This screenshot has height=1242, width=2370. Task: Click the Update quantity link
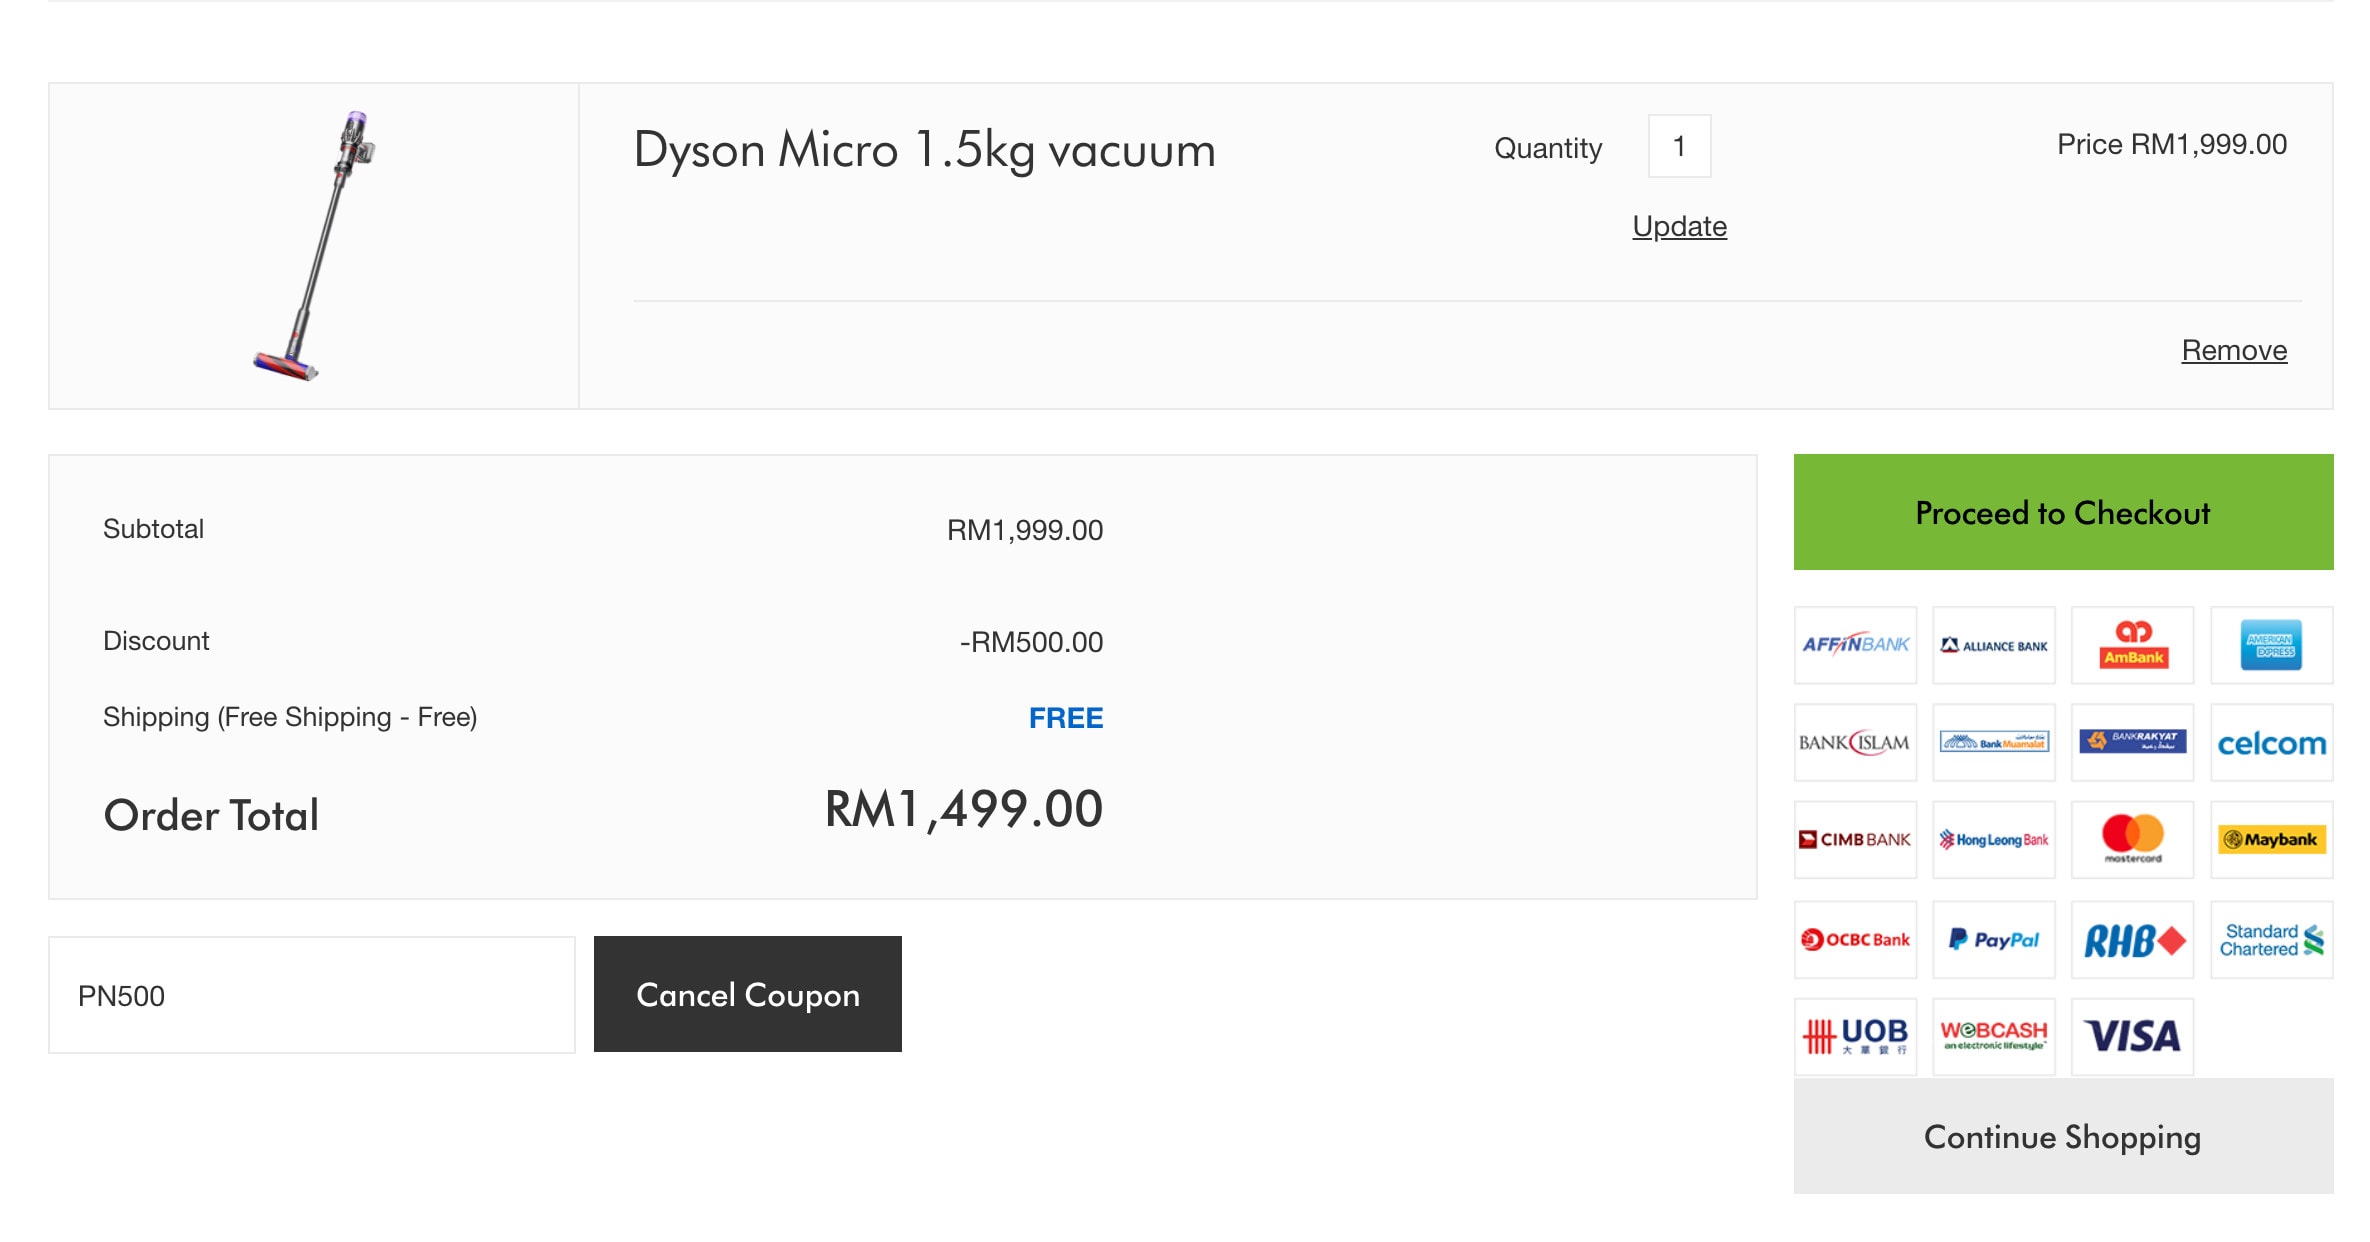pos(1679,226)
